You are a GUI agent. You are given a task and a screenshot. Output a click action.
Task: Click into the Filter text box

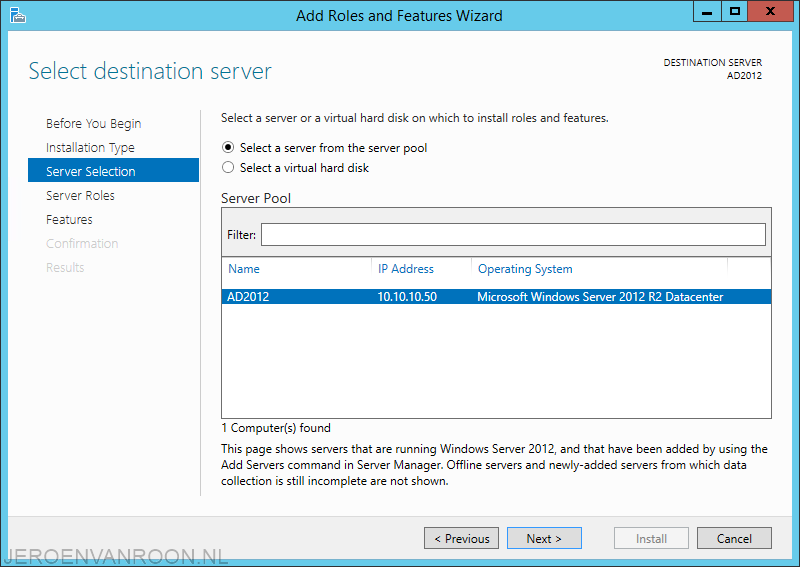[x=513, y=234]
